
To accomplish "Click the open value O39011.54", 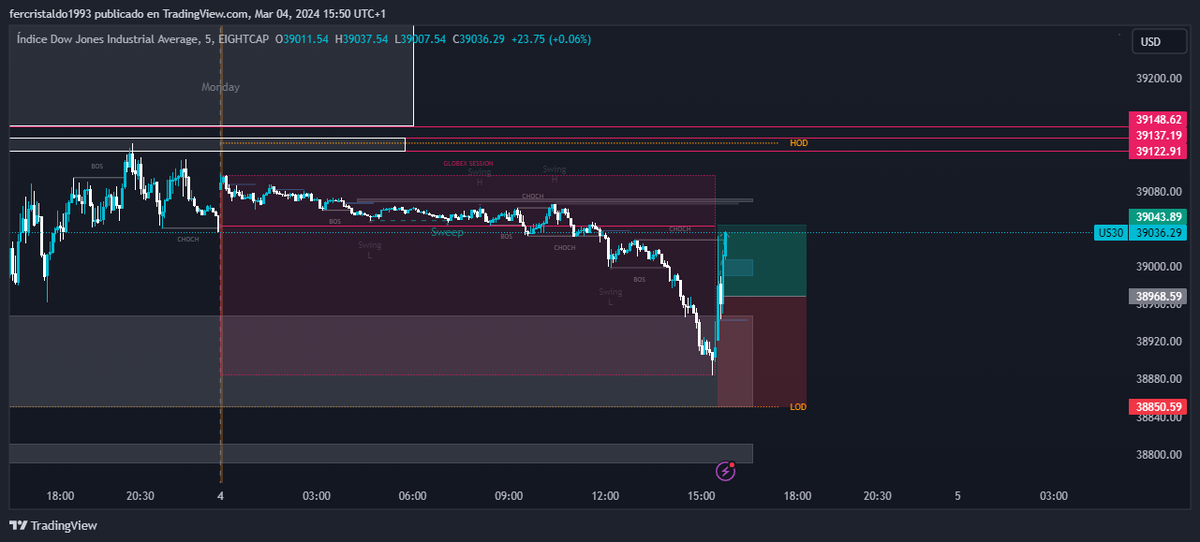I will (302, 39).
